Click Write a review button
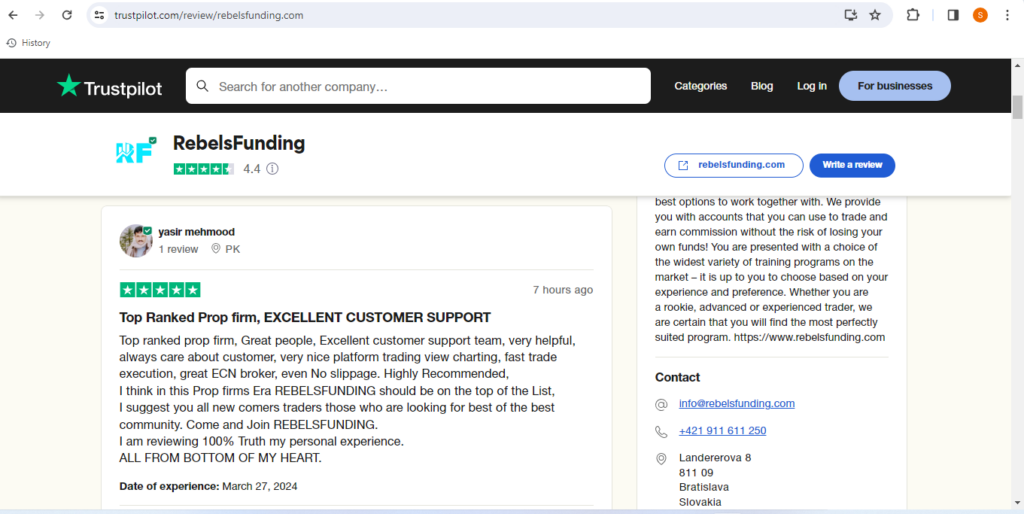This screenshot has height=514, width=1024. [852, 165]
